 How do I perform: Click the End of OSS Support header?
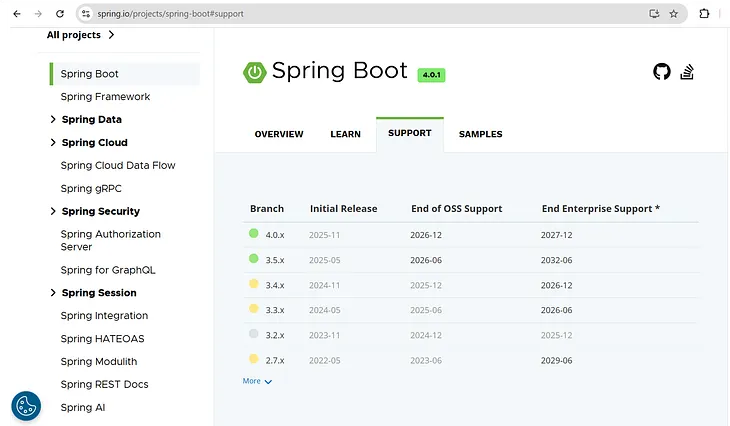tap(457, 209)
